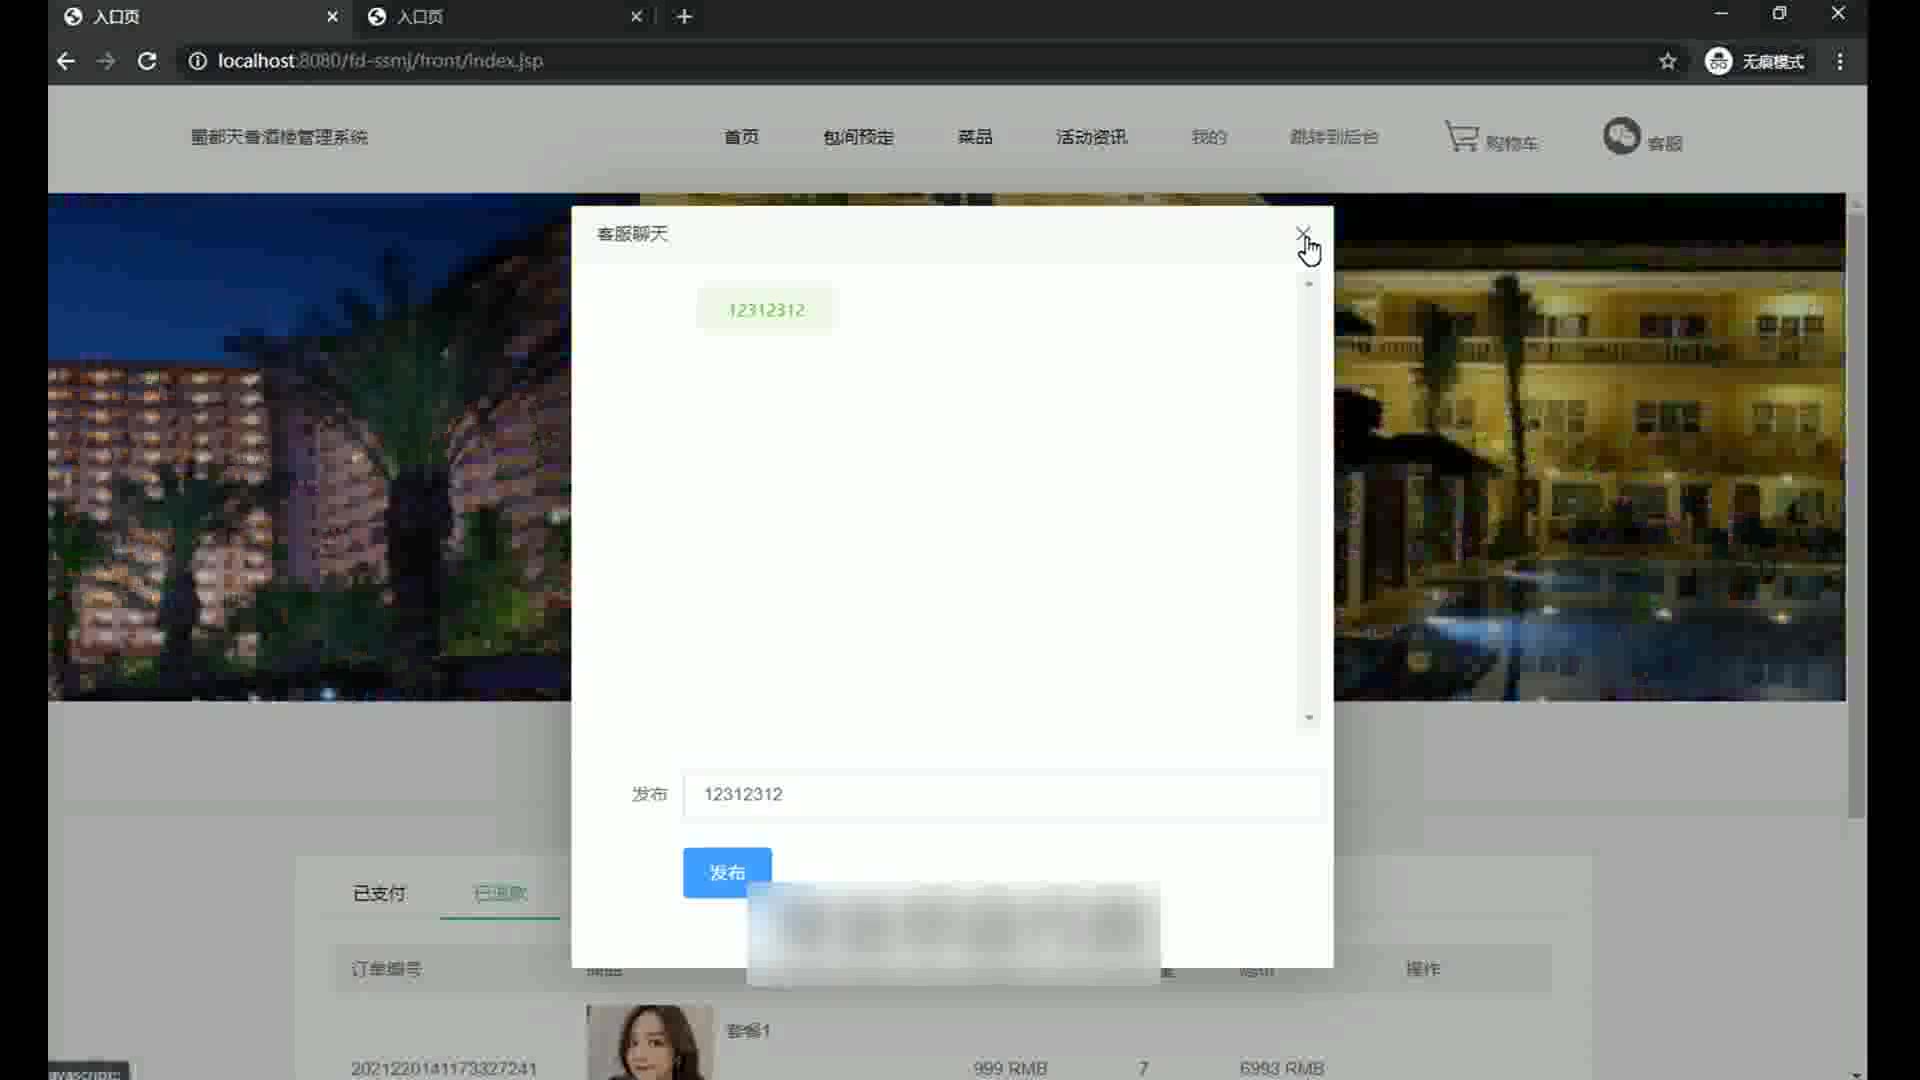Open the 客服 customer service chat icon
Screen dimensions: 1920x1080
pyautogui.click(x=1621, y=136)
